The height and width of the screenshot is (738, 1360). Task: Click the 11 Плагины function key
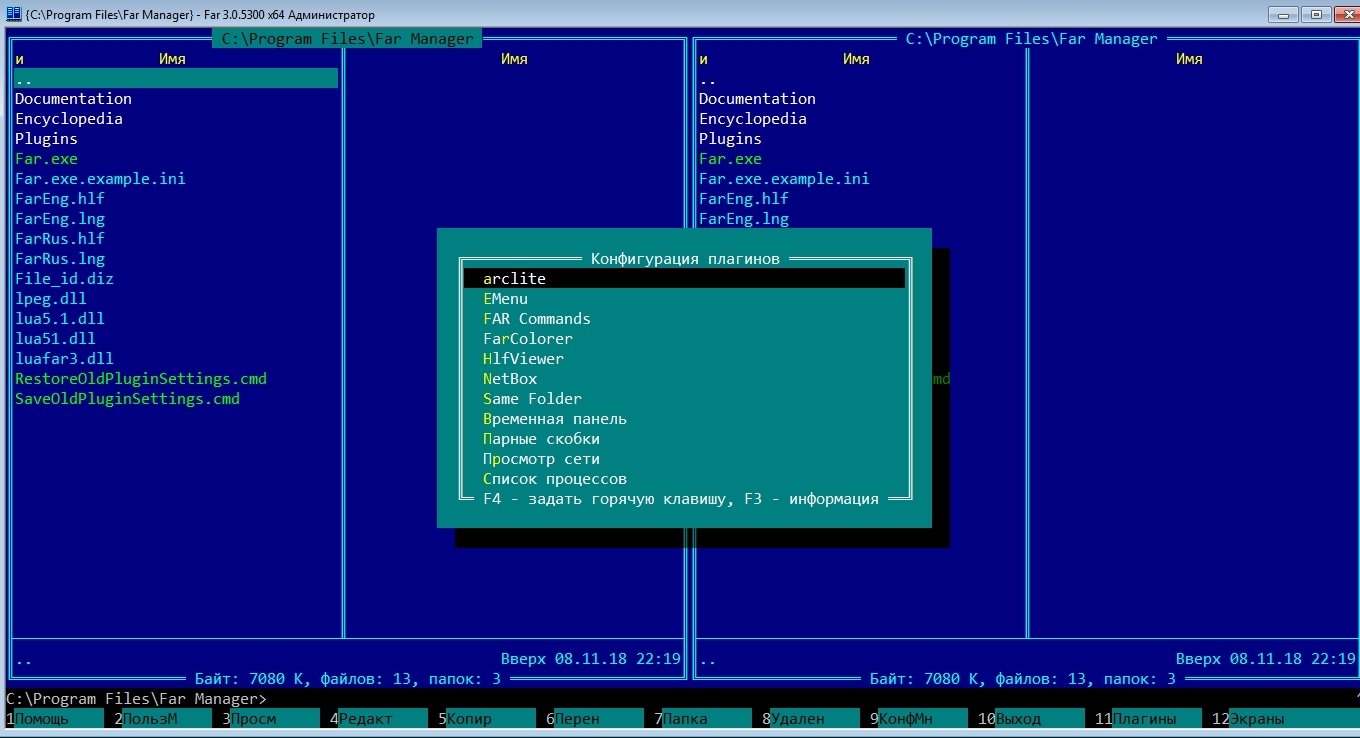pos(1144,719)
